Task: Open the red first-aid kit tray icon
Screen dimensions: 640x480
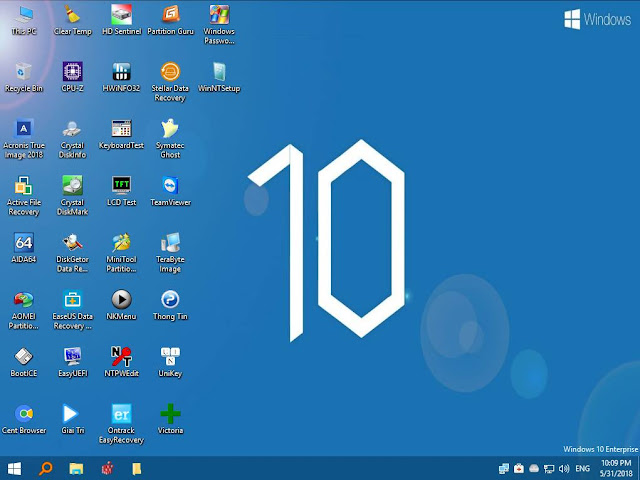Action: [519, 468]
